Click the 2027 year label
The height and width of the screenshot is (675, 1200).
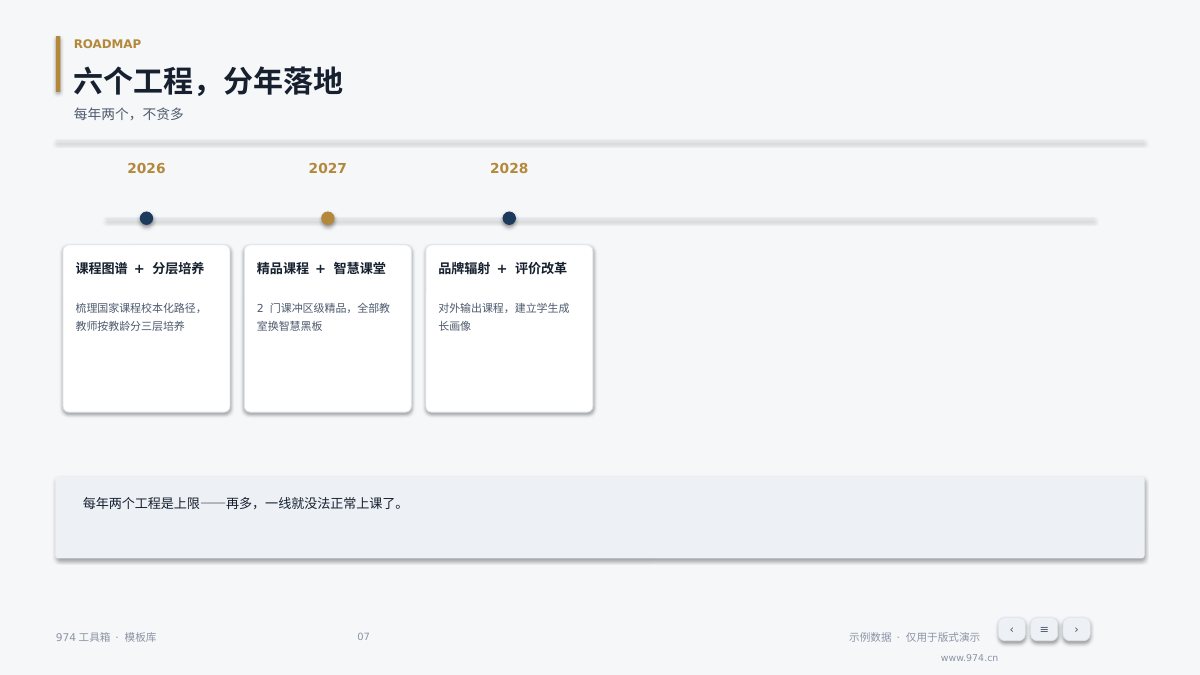click(328, 168)
